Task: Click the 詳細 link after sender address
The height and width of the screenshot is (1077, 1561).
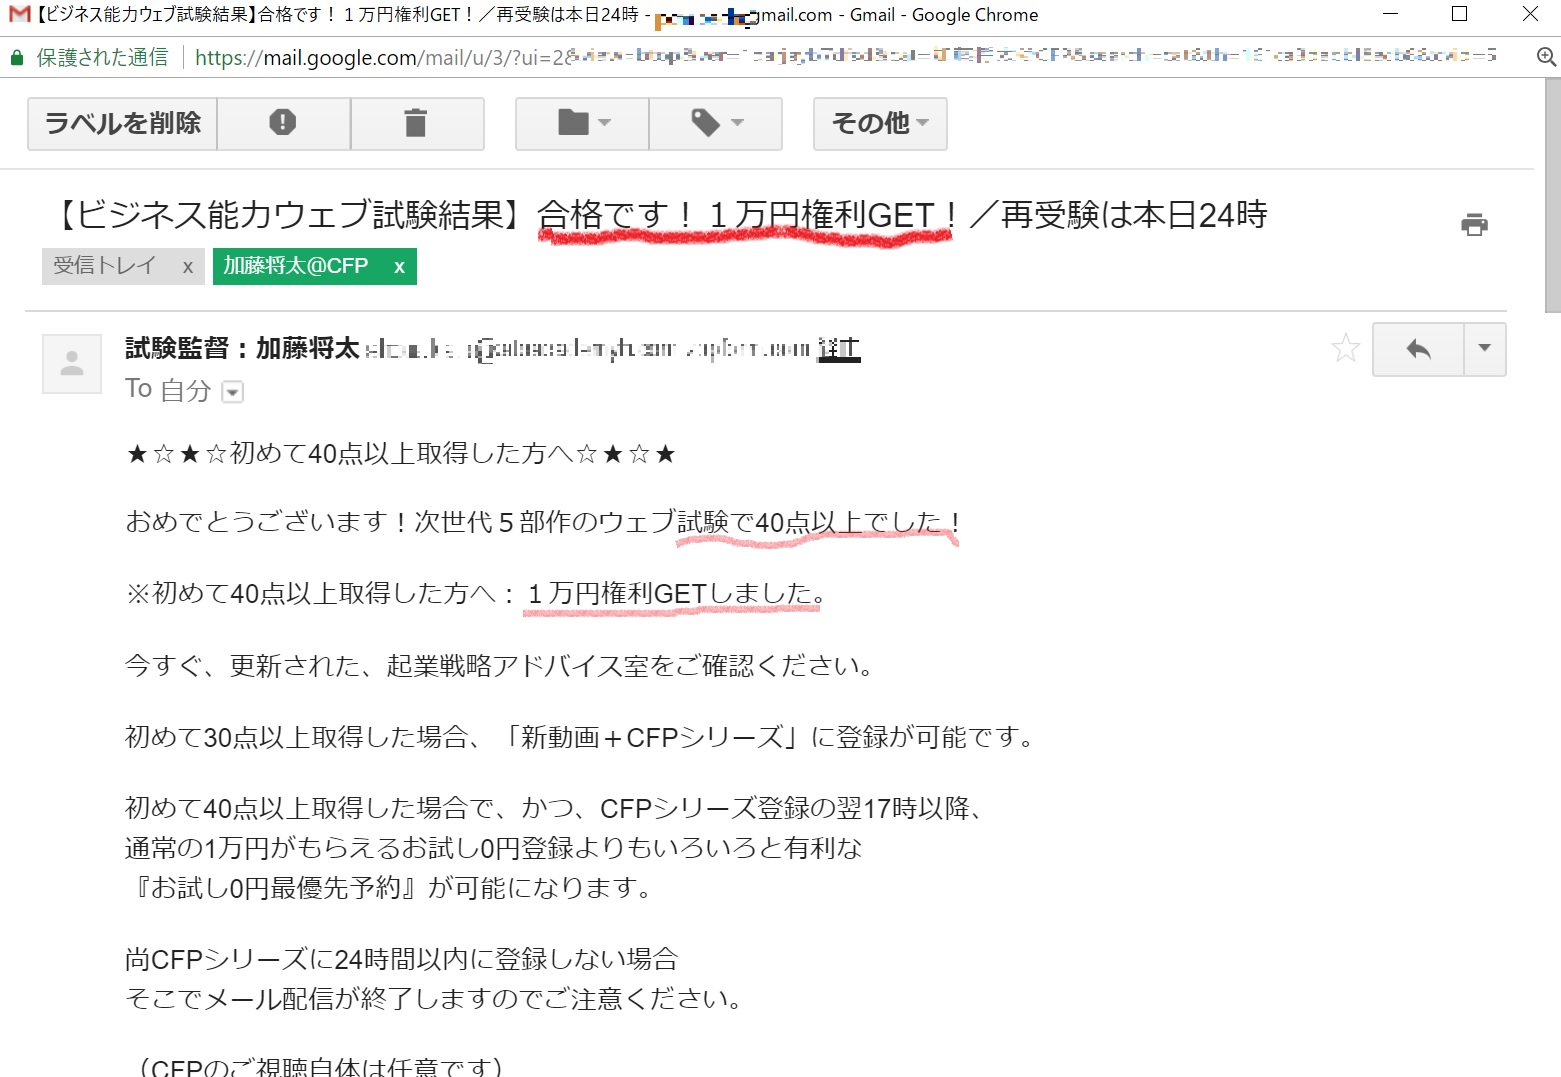Action: (x=839, y=349)
